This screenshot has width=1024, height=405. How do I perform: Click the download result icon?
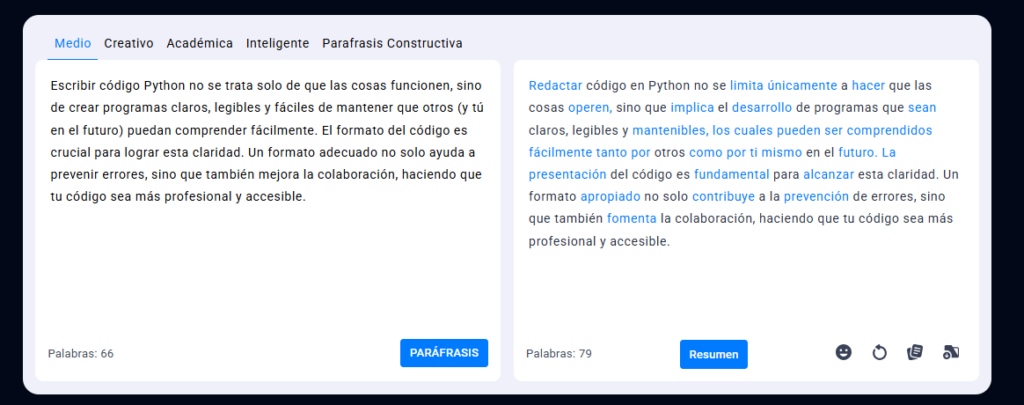[951, 352]
